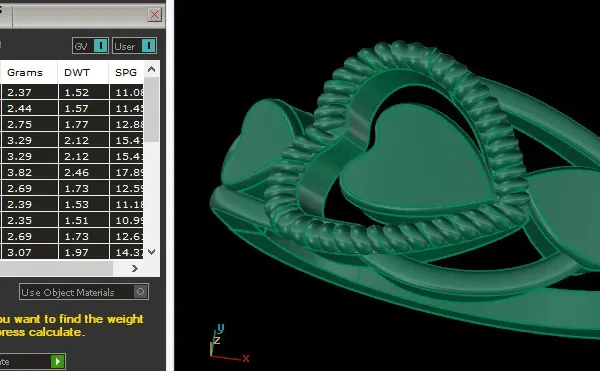Select the SPG column header
Screen dimensions: 600x371
(126, 73)
